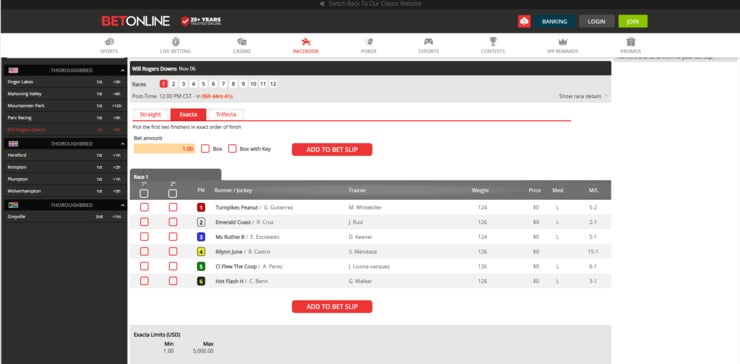The image size is (740, 364).
Task: Pick Turnpikes Peanut for 1st place
Action: (144, 207)
